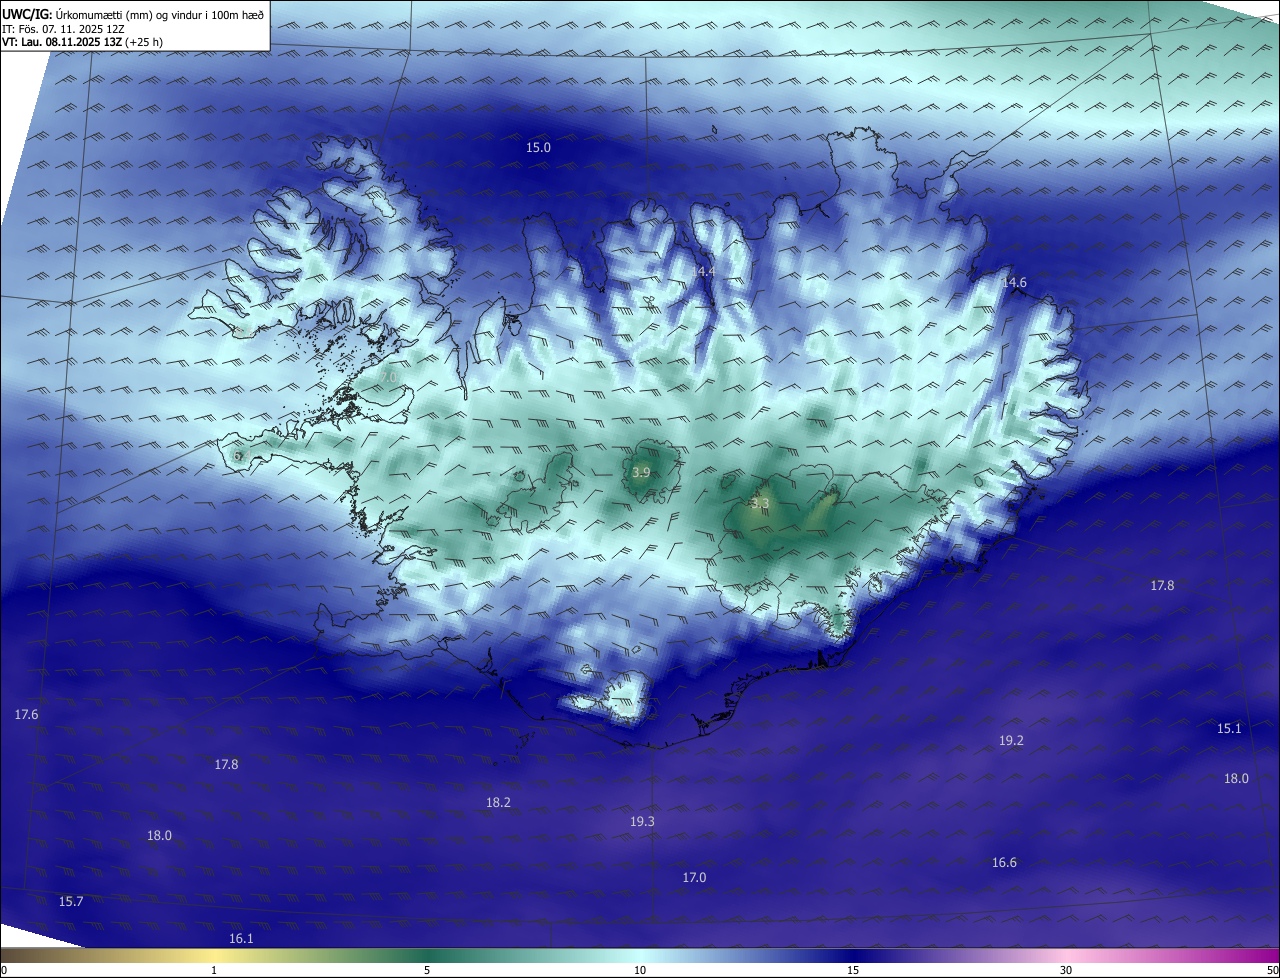Click the 16.1 value label
1280x978 pixels.
tap(241, 938)
